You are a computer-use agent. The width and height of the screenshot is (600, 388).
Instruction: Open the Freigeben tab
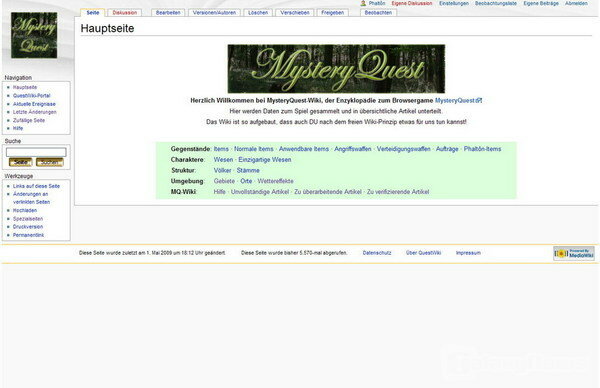click(x=332, y=13)
